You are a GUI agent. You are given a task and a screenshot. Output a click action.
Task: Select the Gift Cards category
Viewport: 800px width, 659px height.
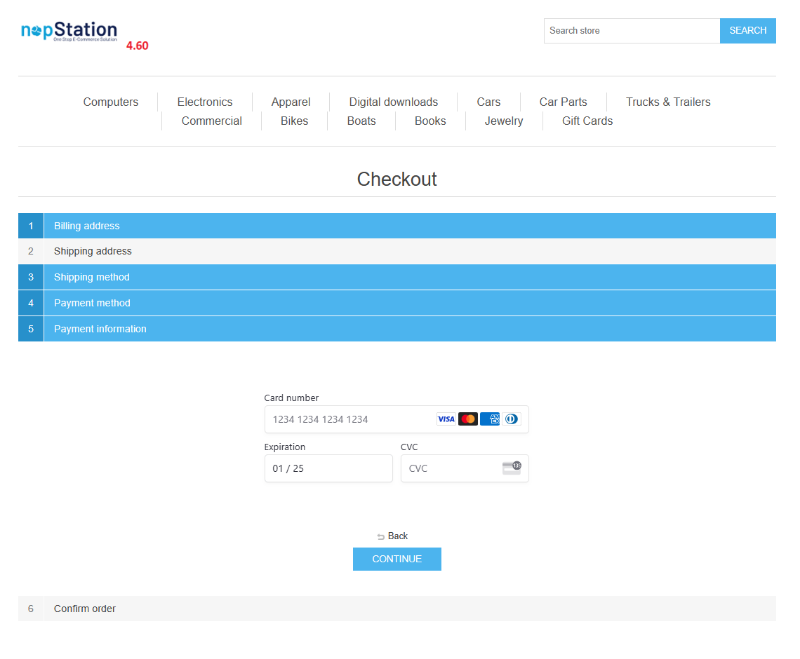click(x=587, y=120)
